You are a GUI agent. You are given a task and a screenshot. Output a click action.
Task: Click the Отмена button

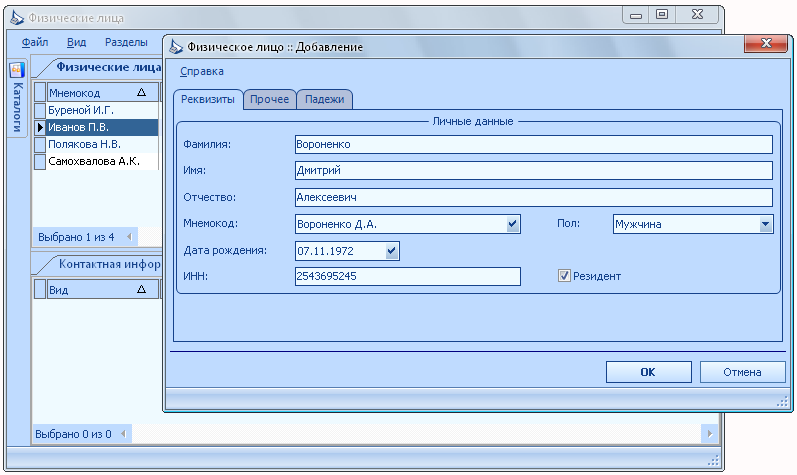[742, 372]
